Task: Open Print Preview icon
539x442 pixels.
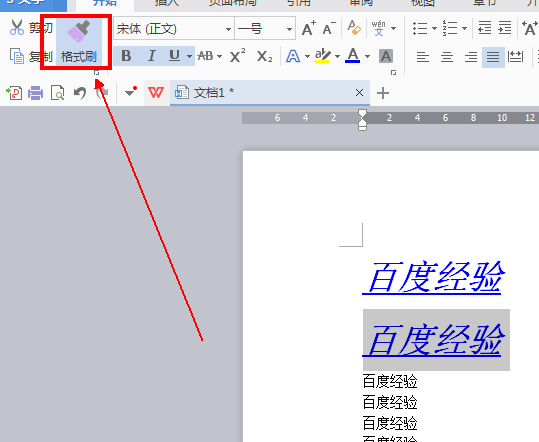Action: [57, 93]
